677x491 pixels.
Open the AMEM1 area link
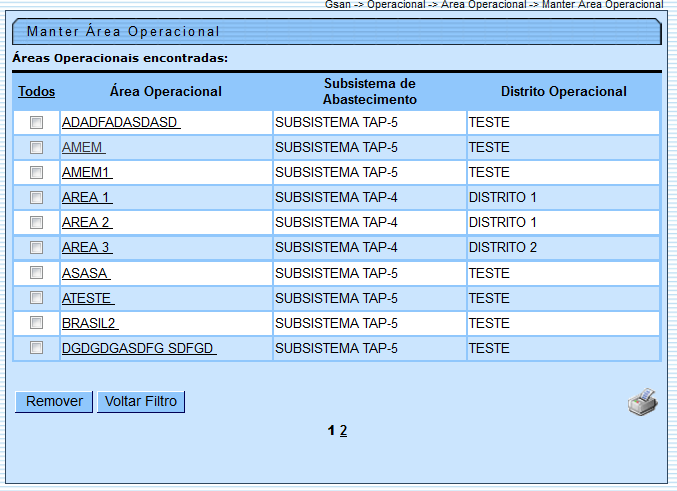coord(87,172)
